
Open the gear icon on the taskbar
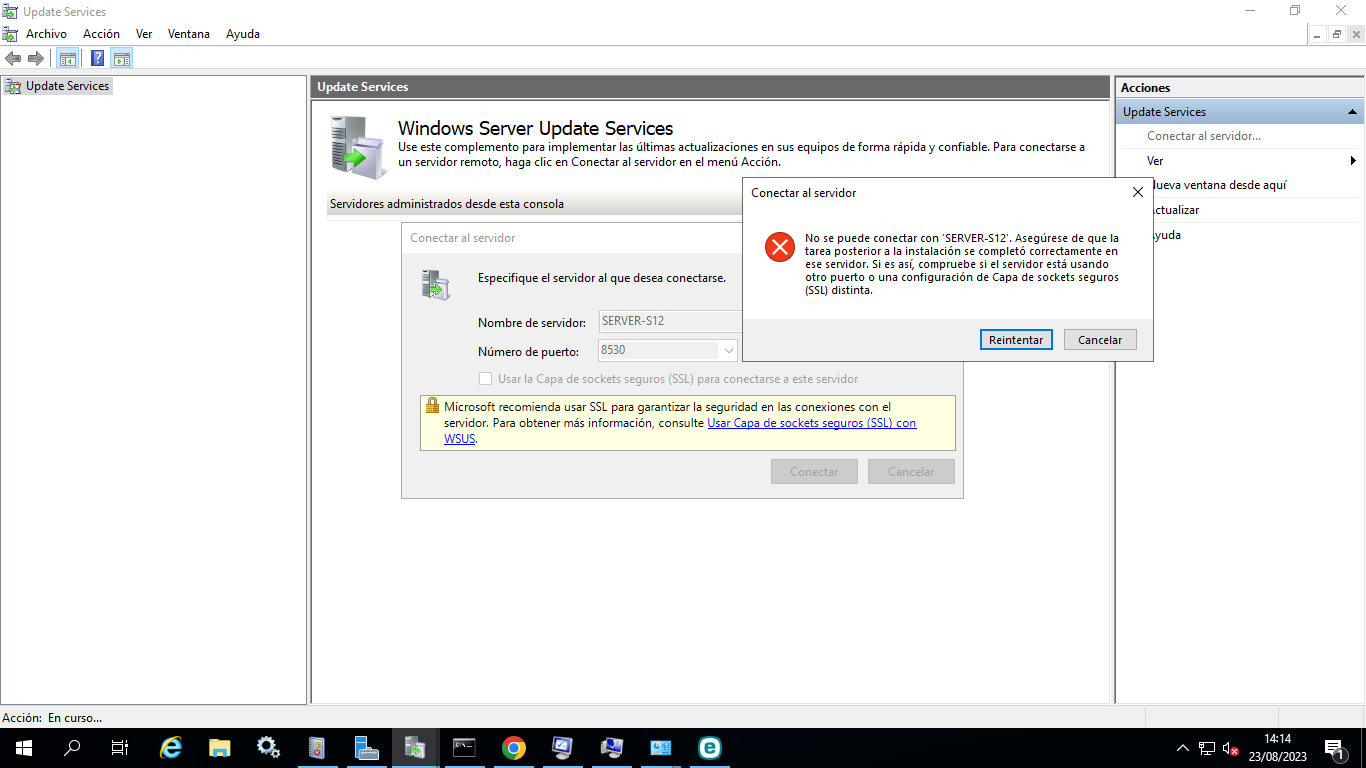pyautogui.click(x=268, y=747)
